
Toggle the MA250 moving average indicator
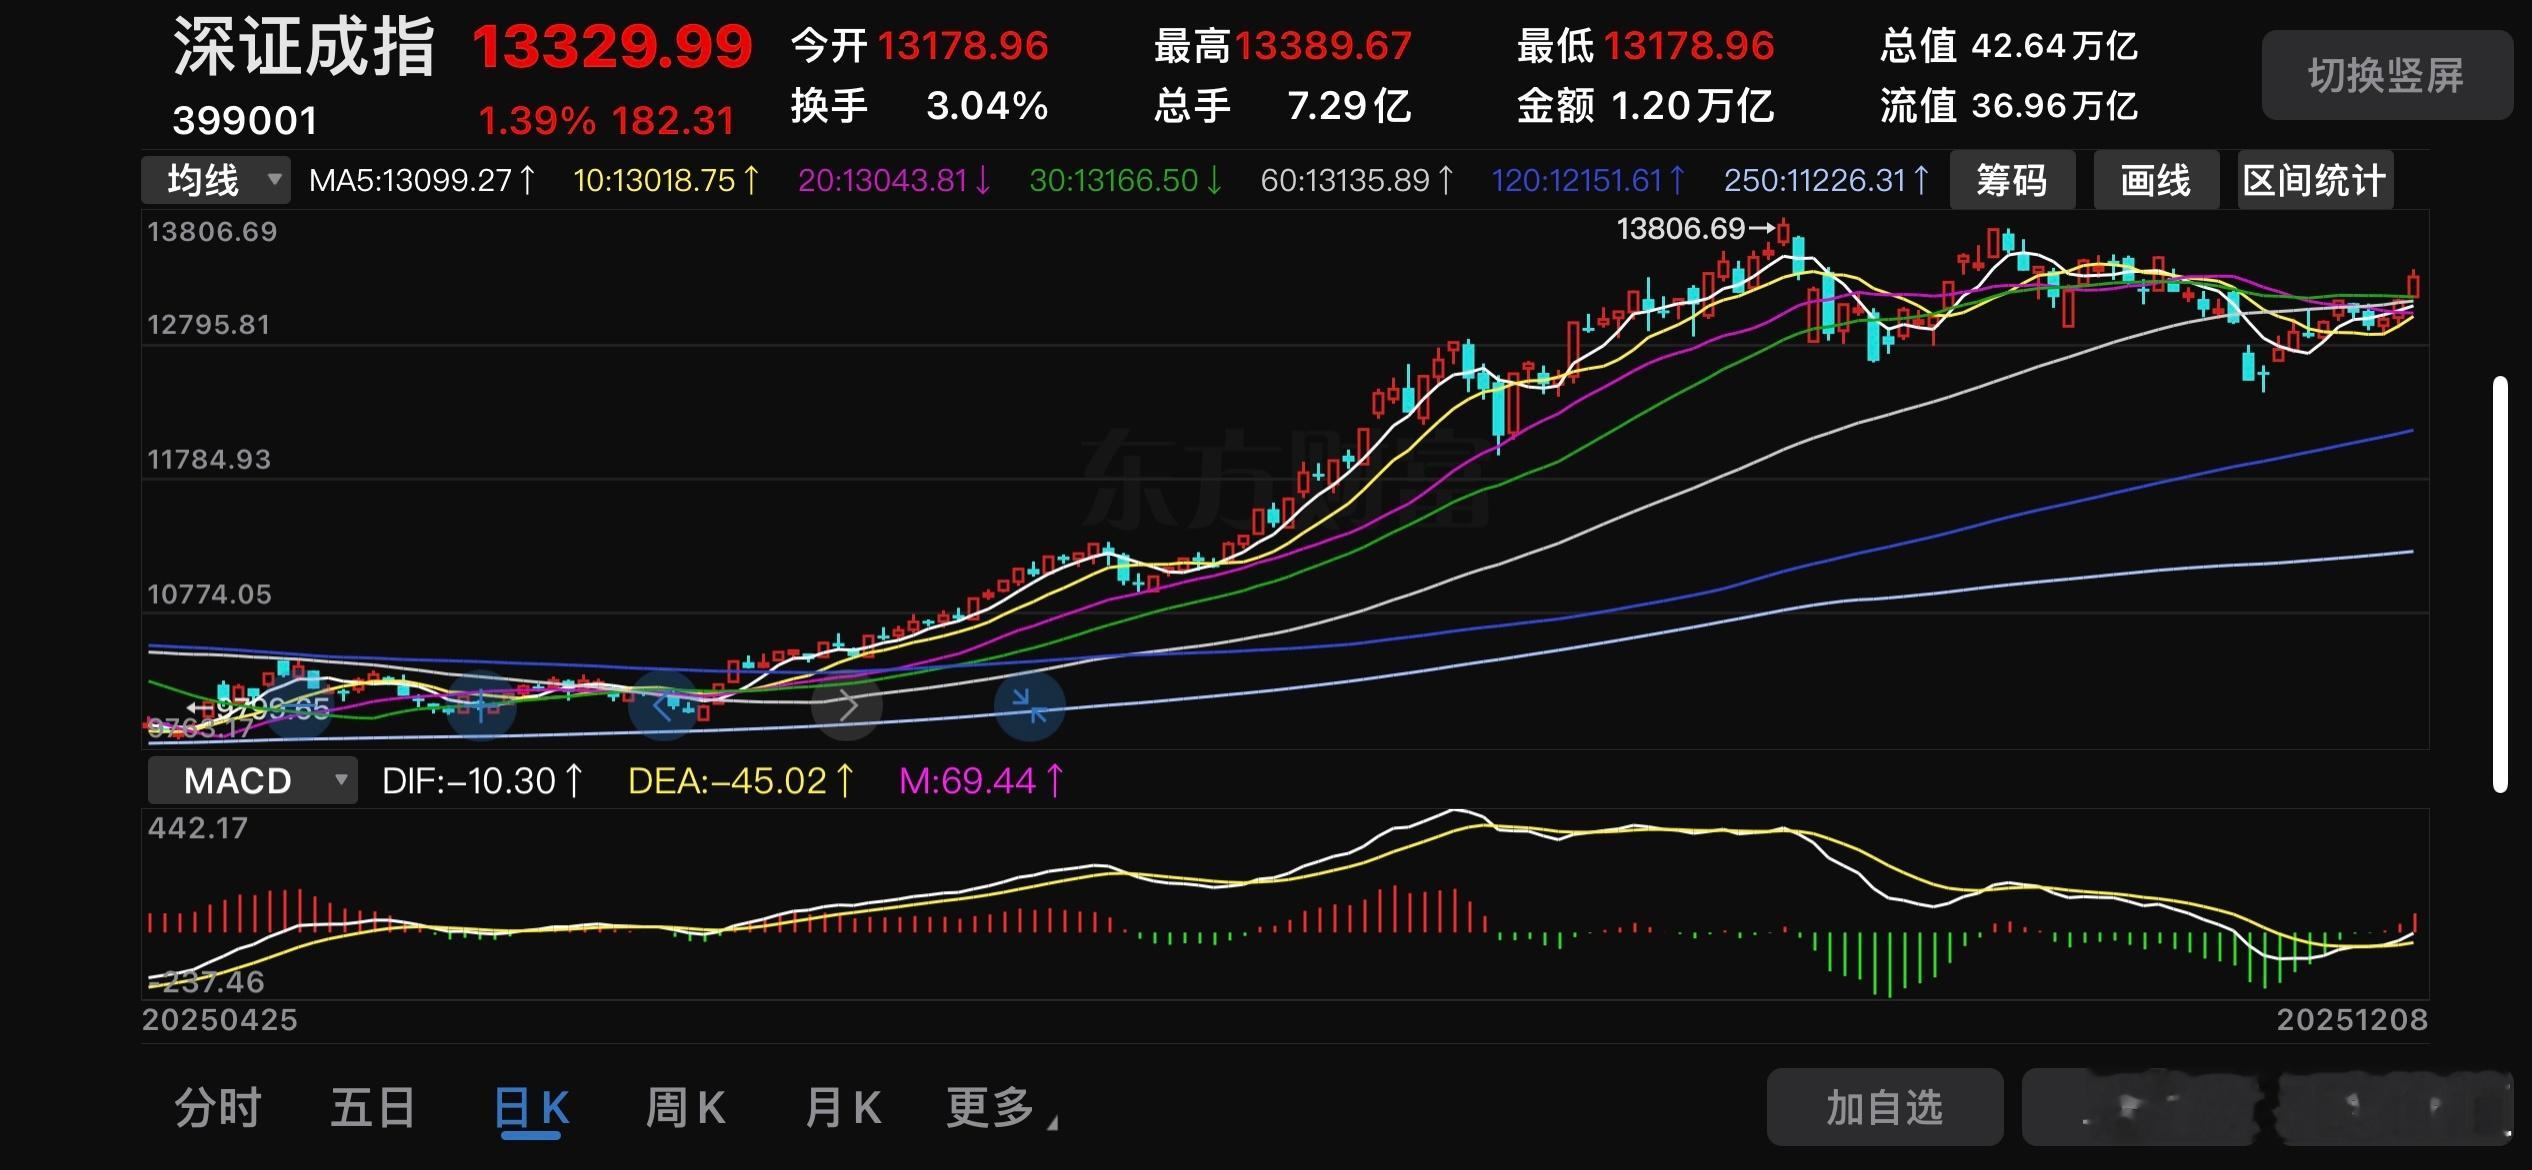[x=1826, y=180]
